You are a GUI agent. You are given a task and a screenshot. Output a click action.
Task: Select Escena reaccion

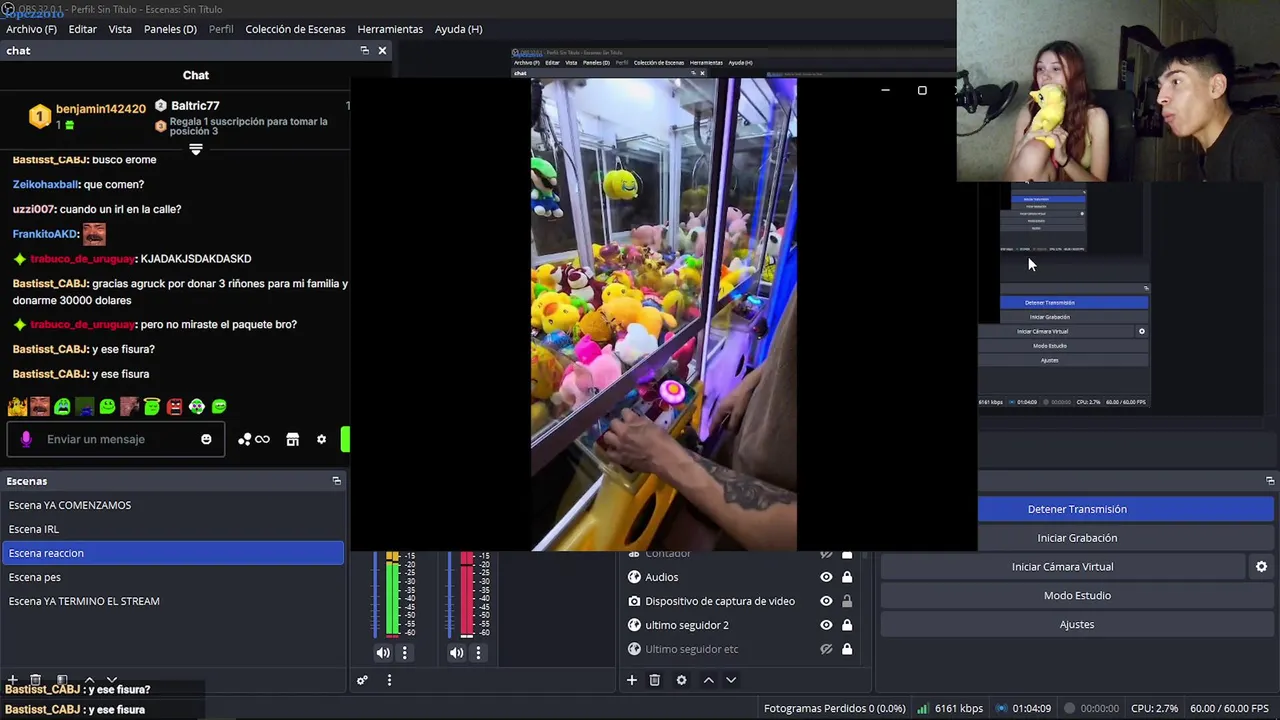click(x=172, y=553)
